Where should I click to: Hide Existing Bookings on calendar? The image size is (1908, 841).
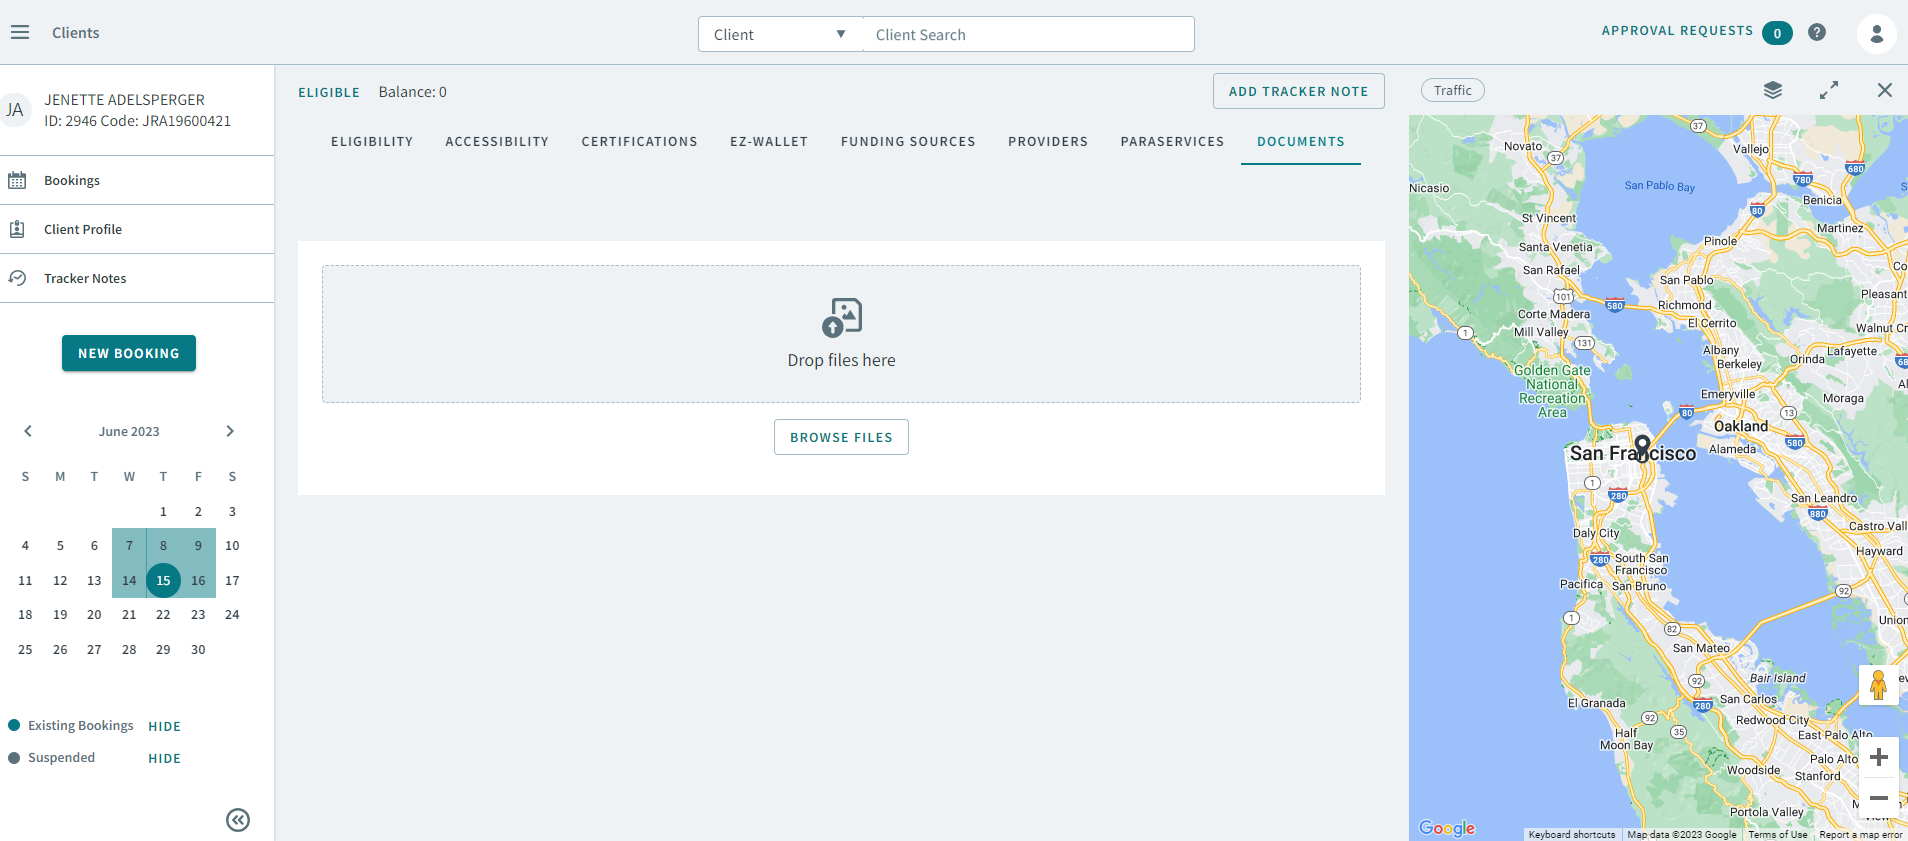click(x=164, y=727)
